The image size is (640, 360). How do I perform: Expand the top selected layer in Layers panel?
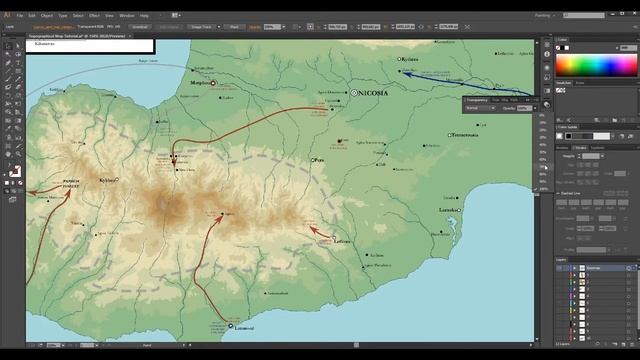point(575,268)
